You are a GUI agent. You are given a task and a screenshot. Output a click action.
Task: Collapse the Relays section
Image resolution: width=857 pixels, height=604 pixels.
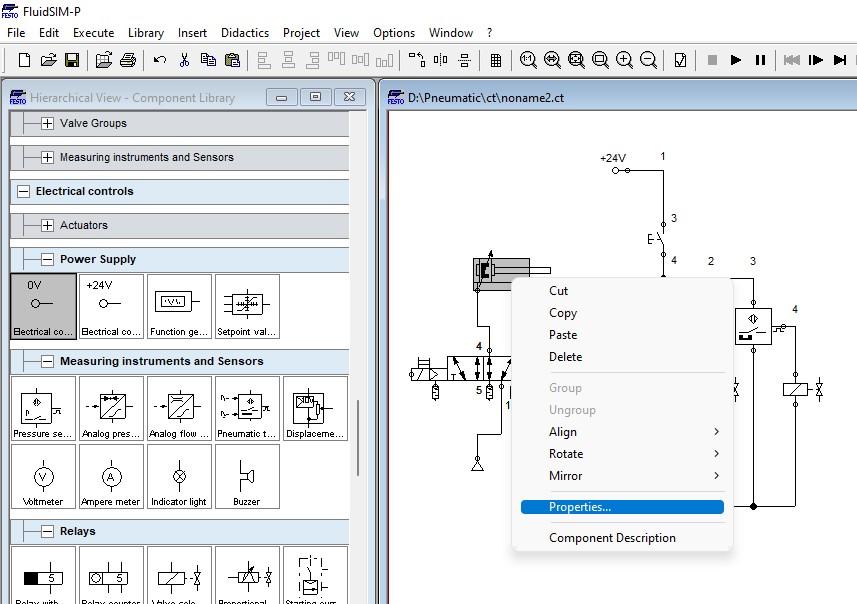(x=48, y=531)
